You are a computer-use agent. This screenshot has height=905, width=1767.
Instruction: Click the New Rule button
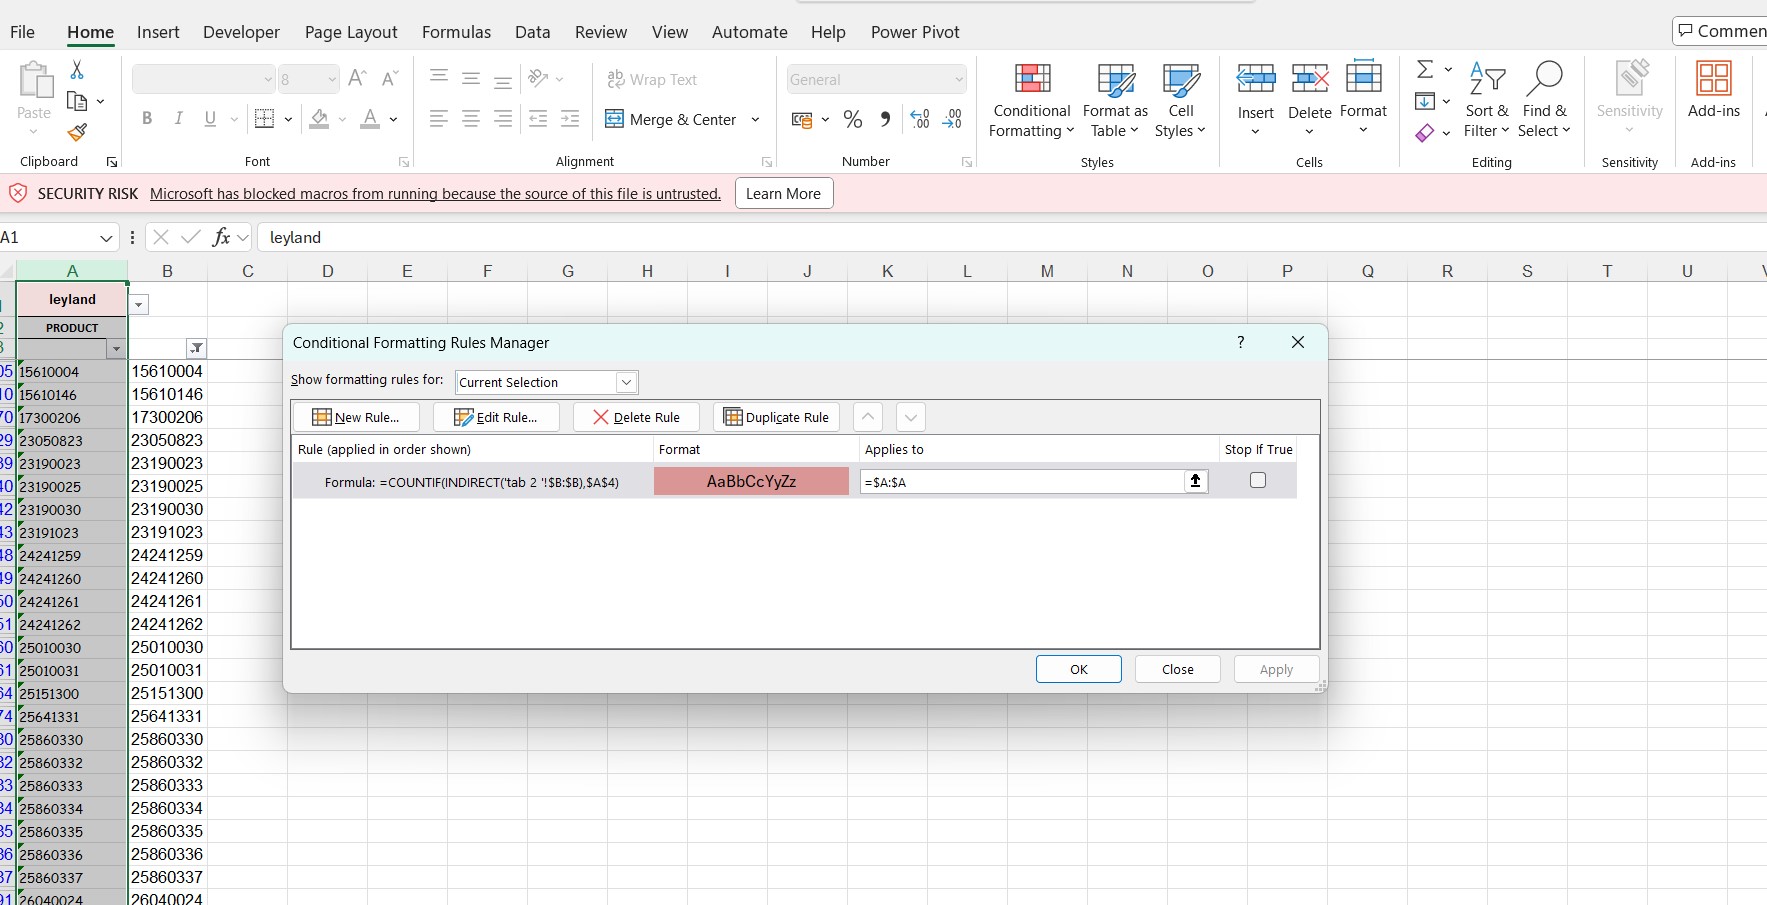pyautogui.click(x=356, y=417)
